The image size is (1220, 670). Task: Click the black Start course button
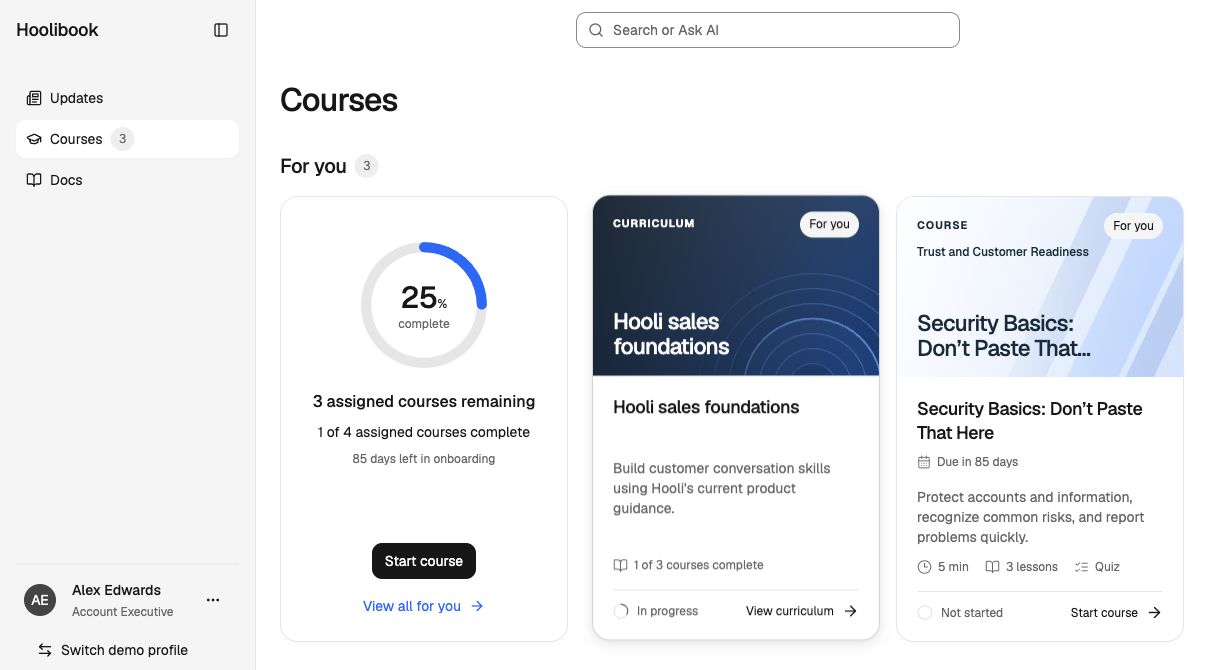(424, 561)
